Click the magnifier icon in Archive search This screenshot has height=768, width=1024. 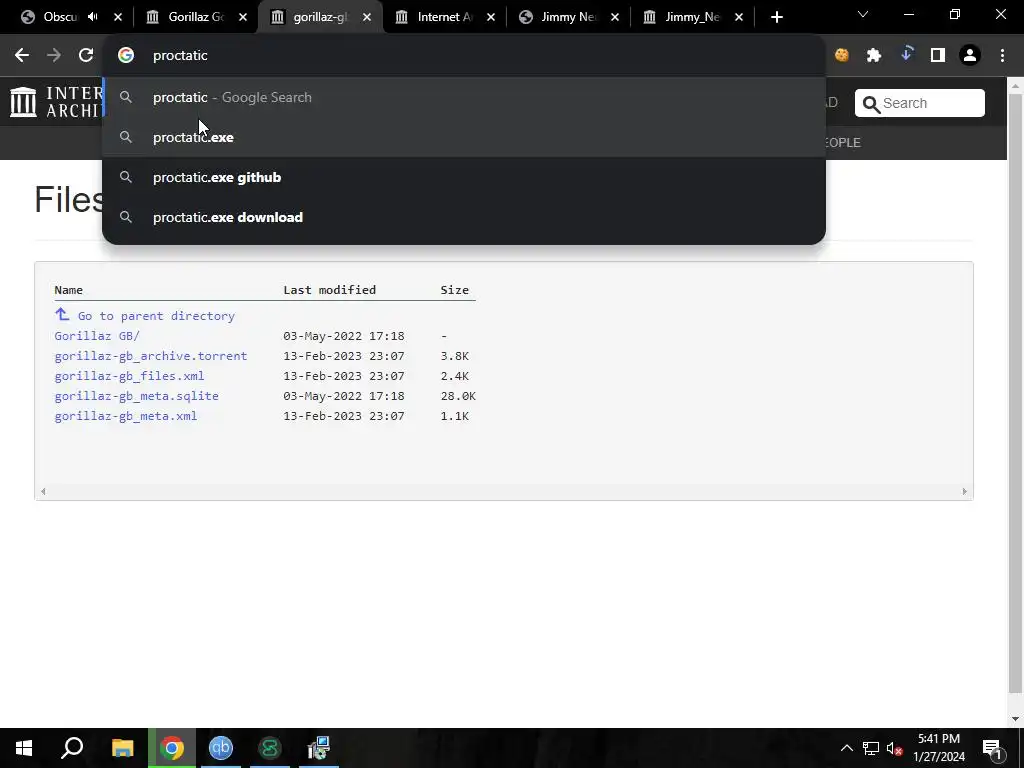click(x=871, y=104)
